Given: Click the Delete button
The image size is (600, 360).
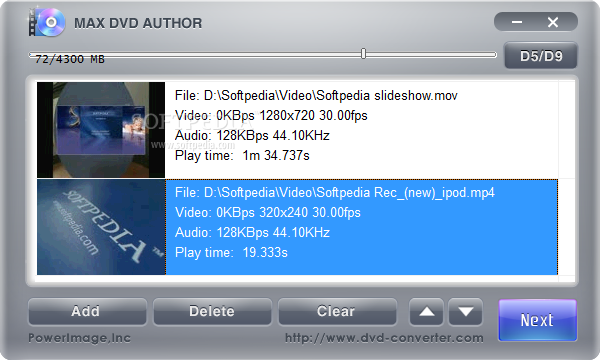Looking at the screenshot, I should tap(212, 311).
